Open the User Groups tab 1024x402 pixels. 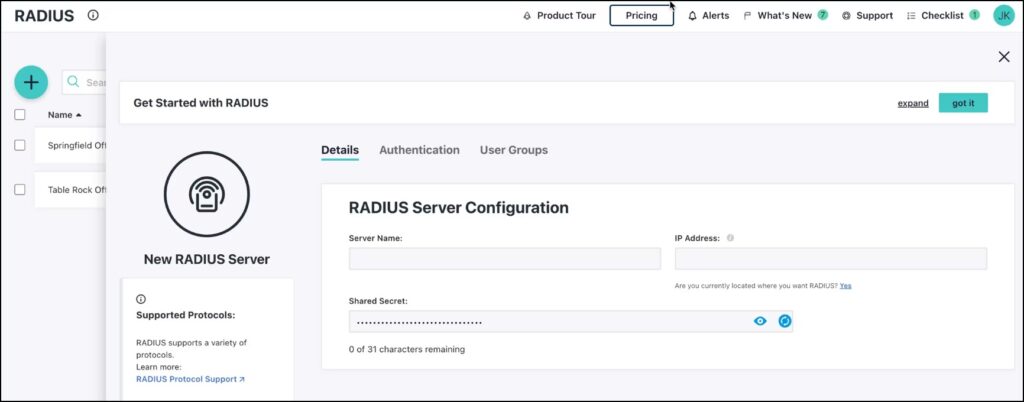(513, 150)
